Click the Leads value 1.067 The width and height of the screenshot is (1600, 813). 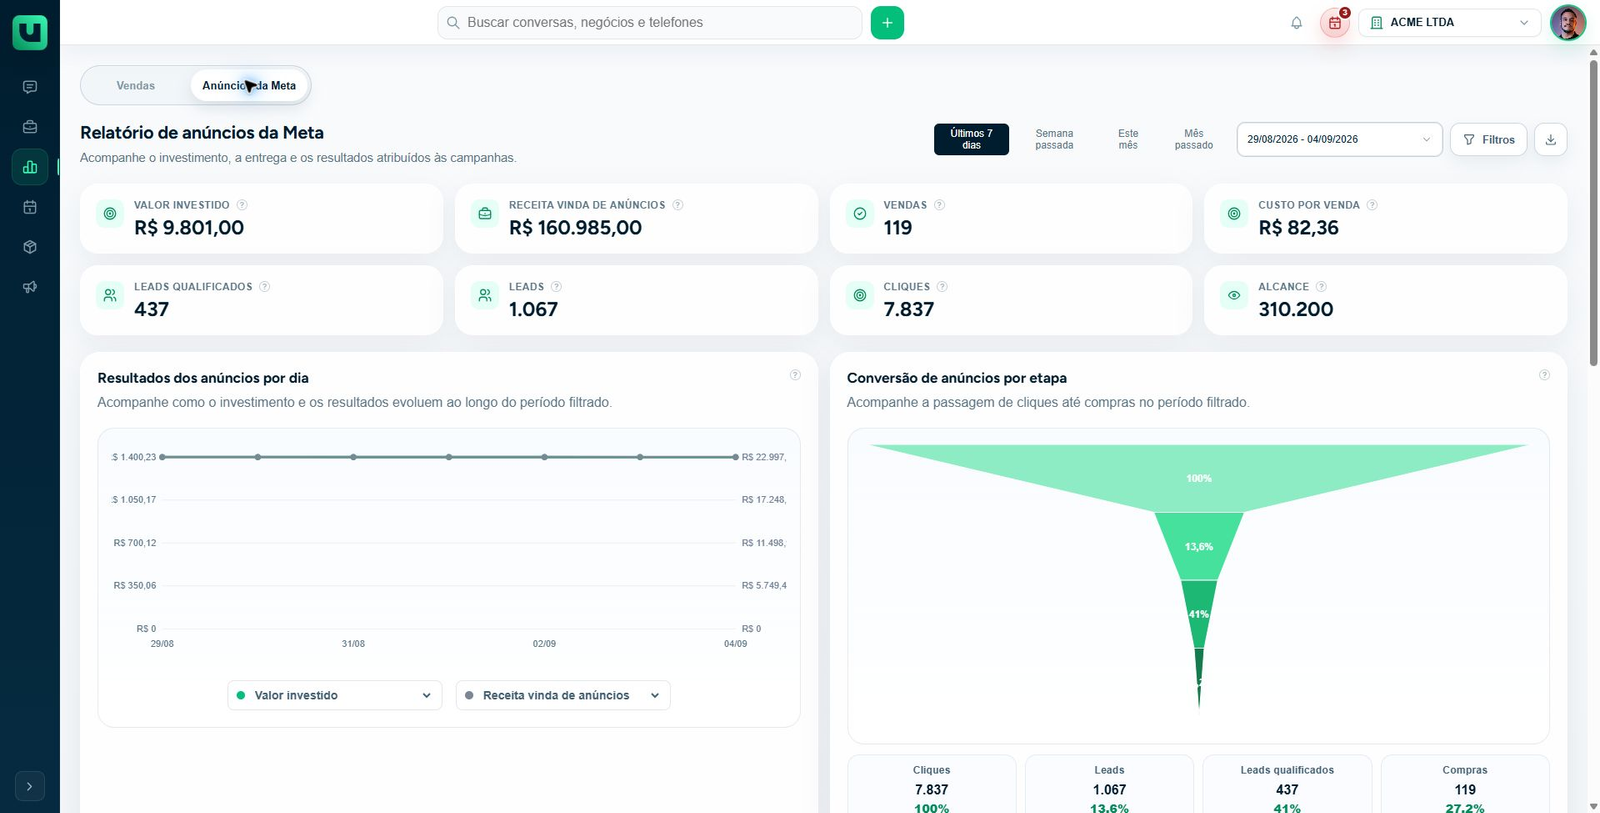pos(533,310)
